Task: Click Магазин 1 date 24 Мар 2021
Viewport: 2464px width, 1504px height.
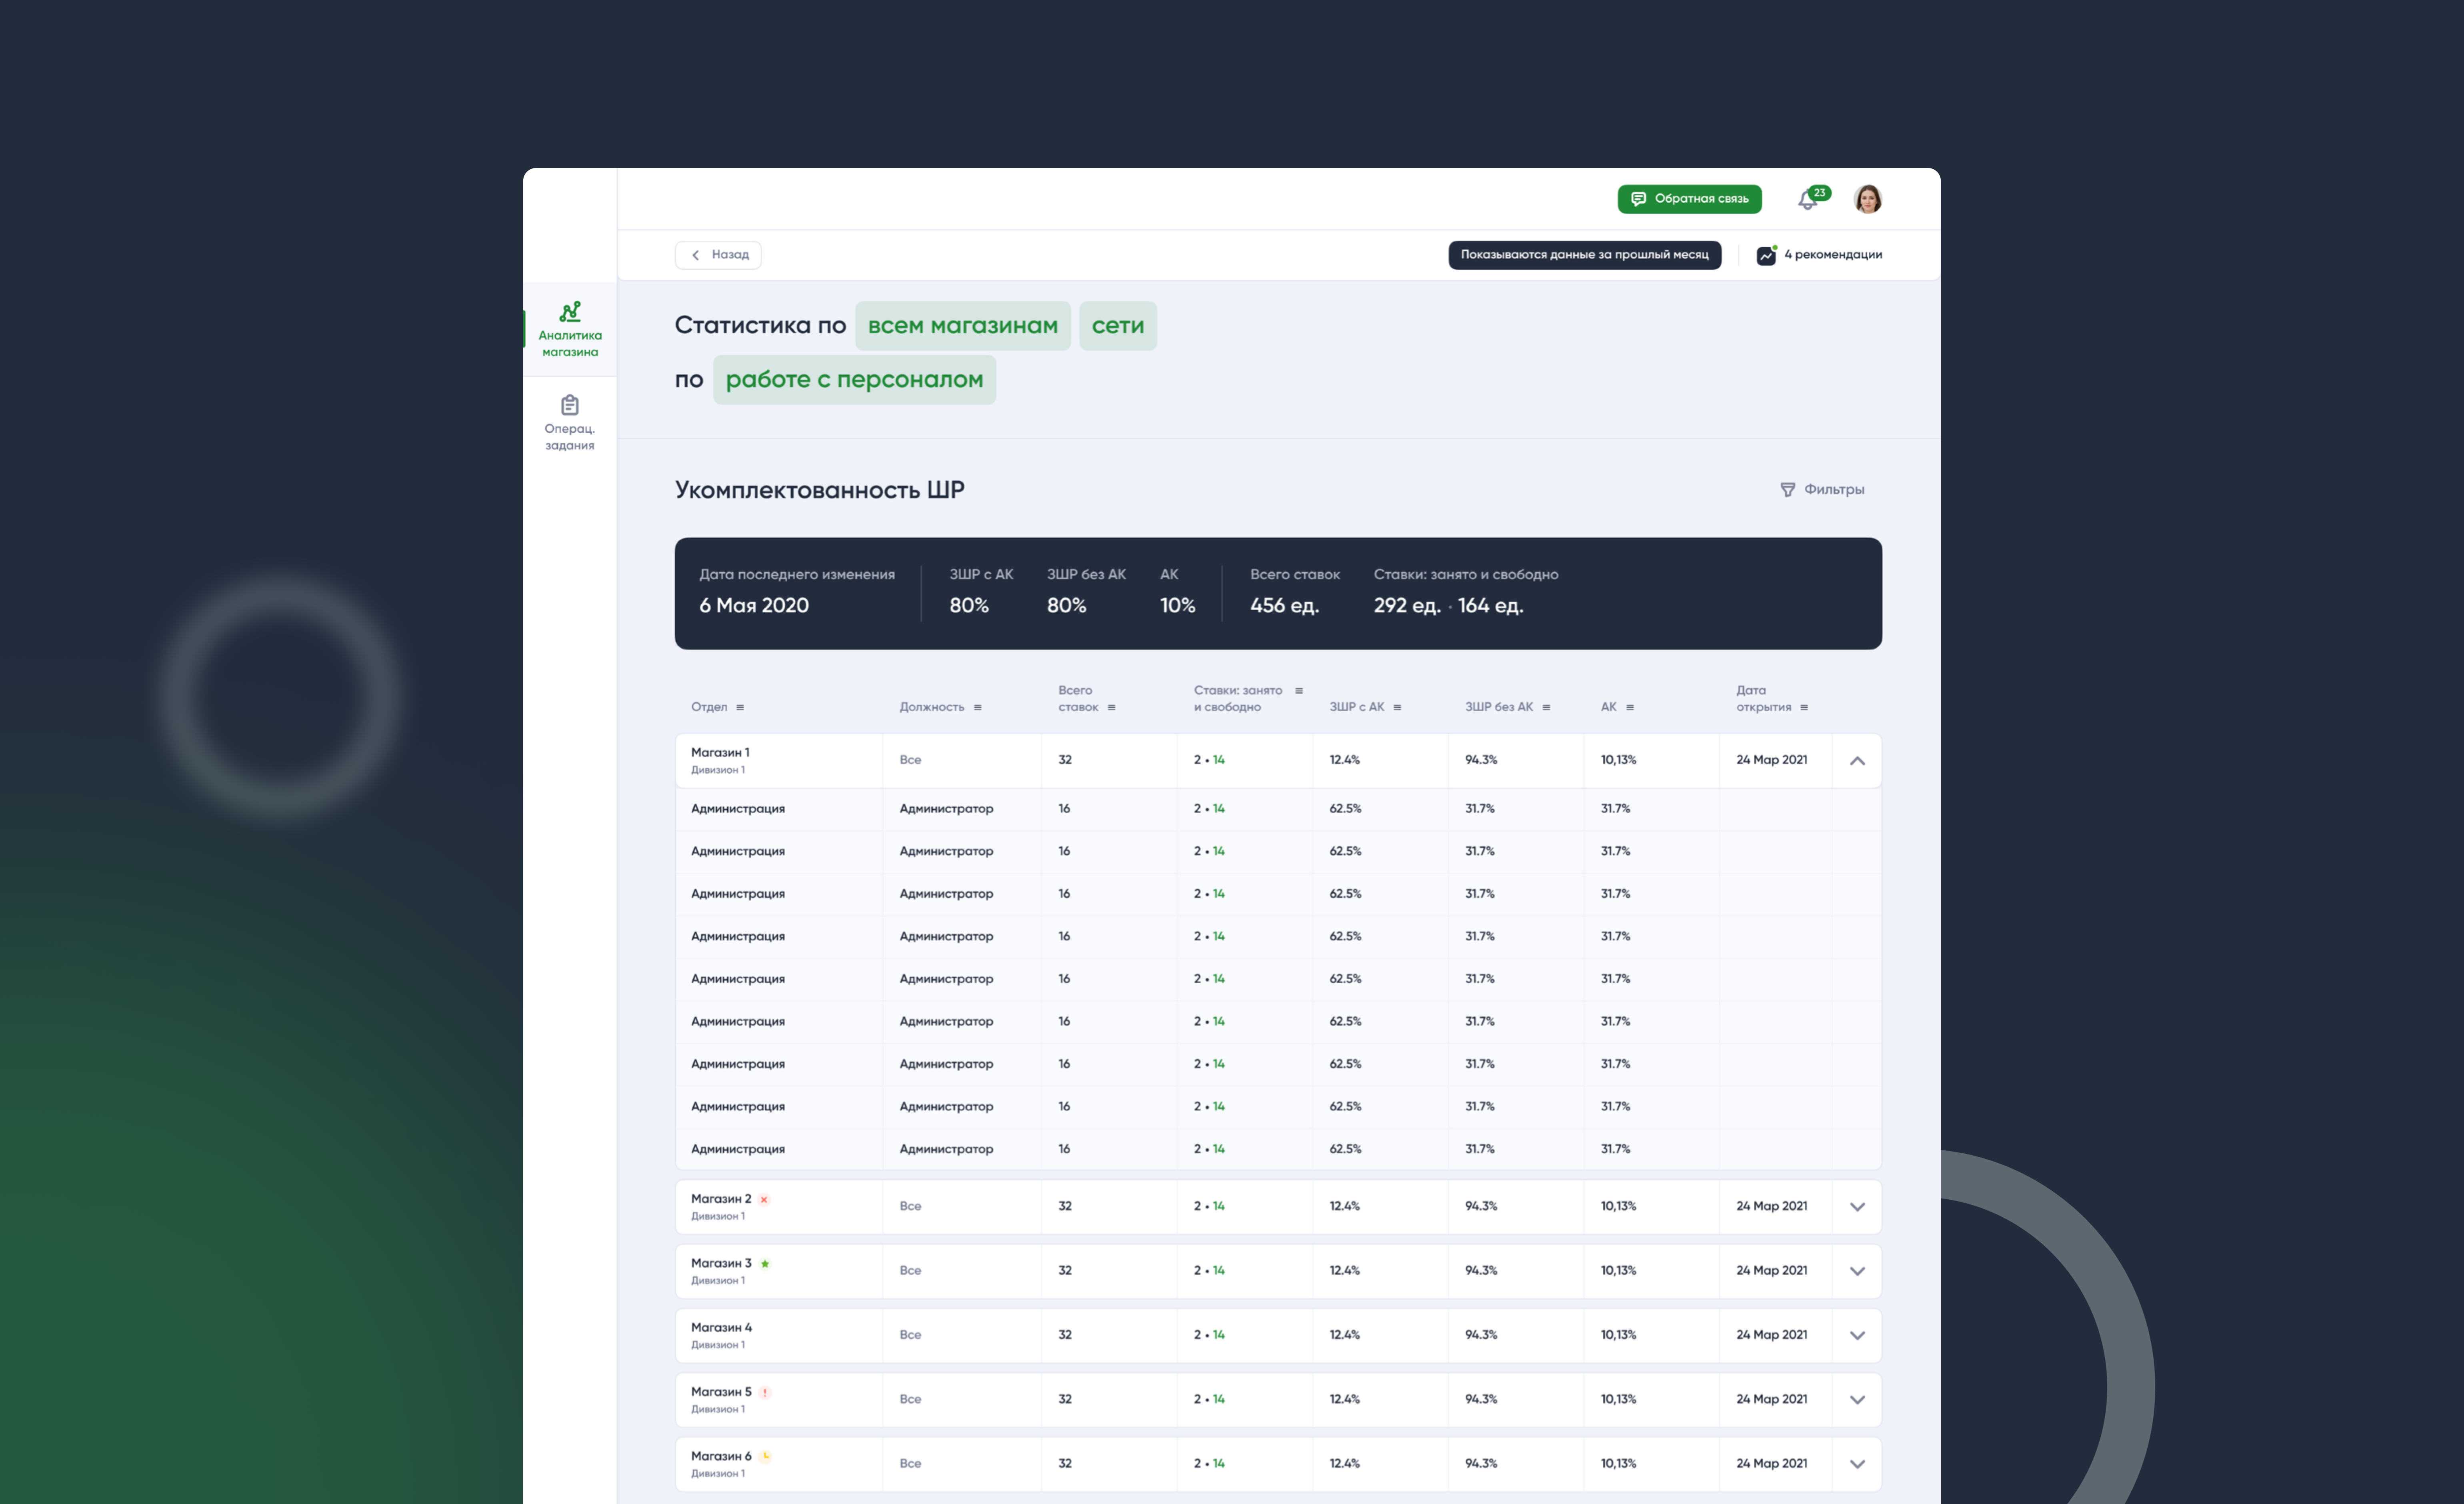Action: click(x=1771, y=760)
